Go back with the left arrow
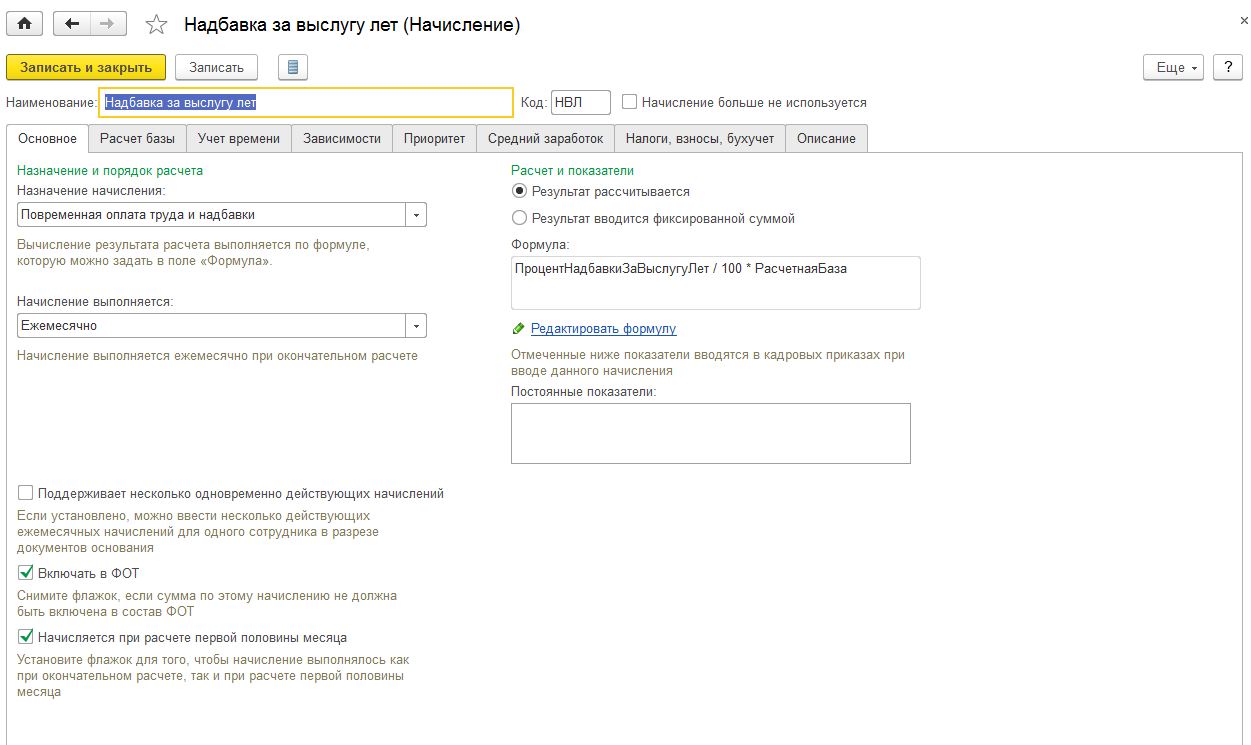Screen dimensions: 1251x745 tap(71, 24)
